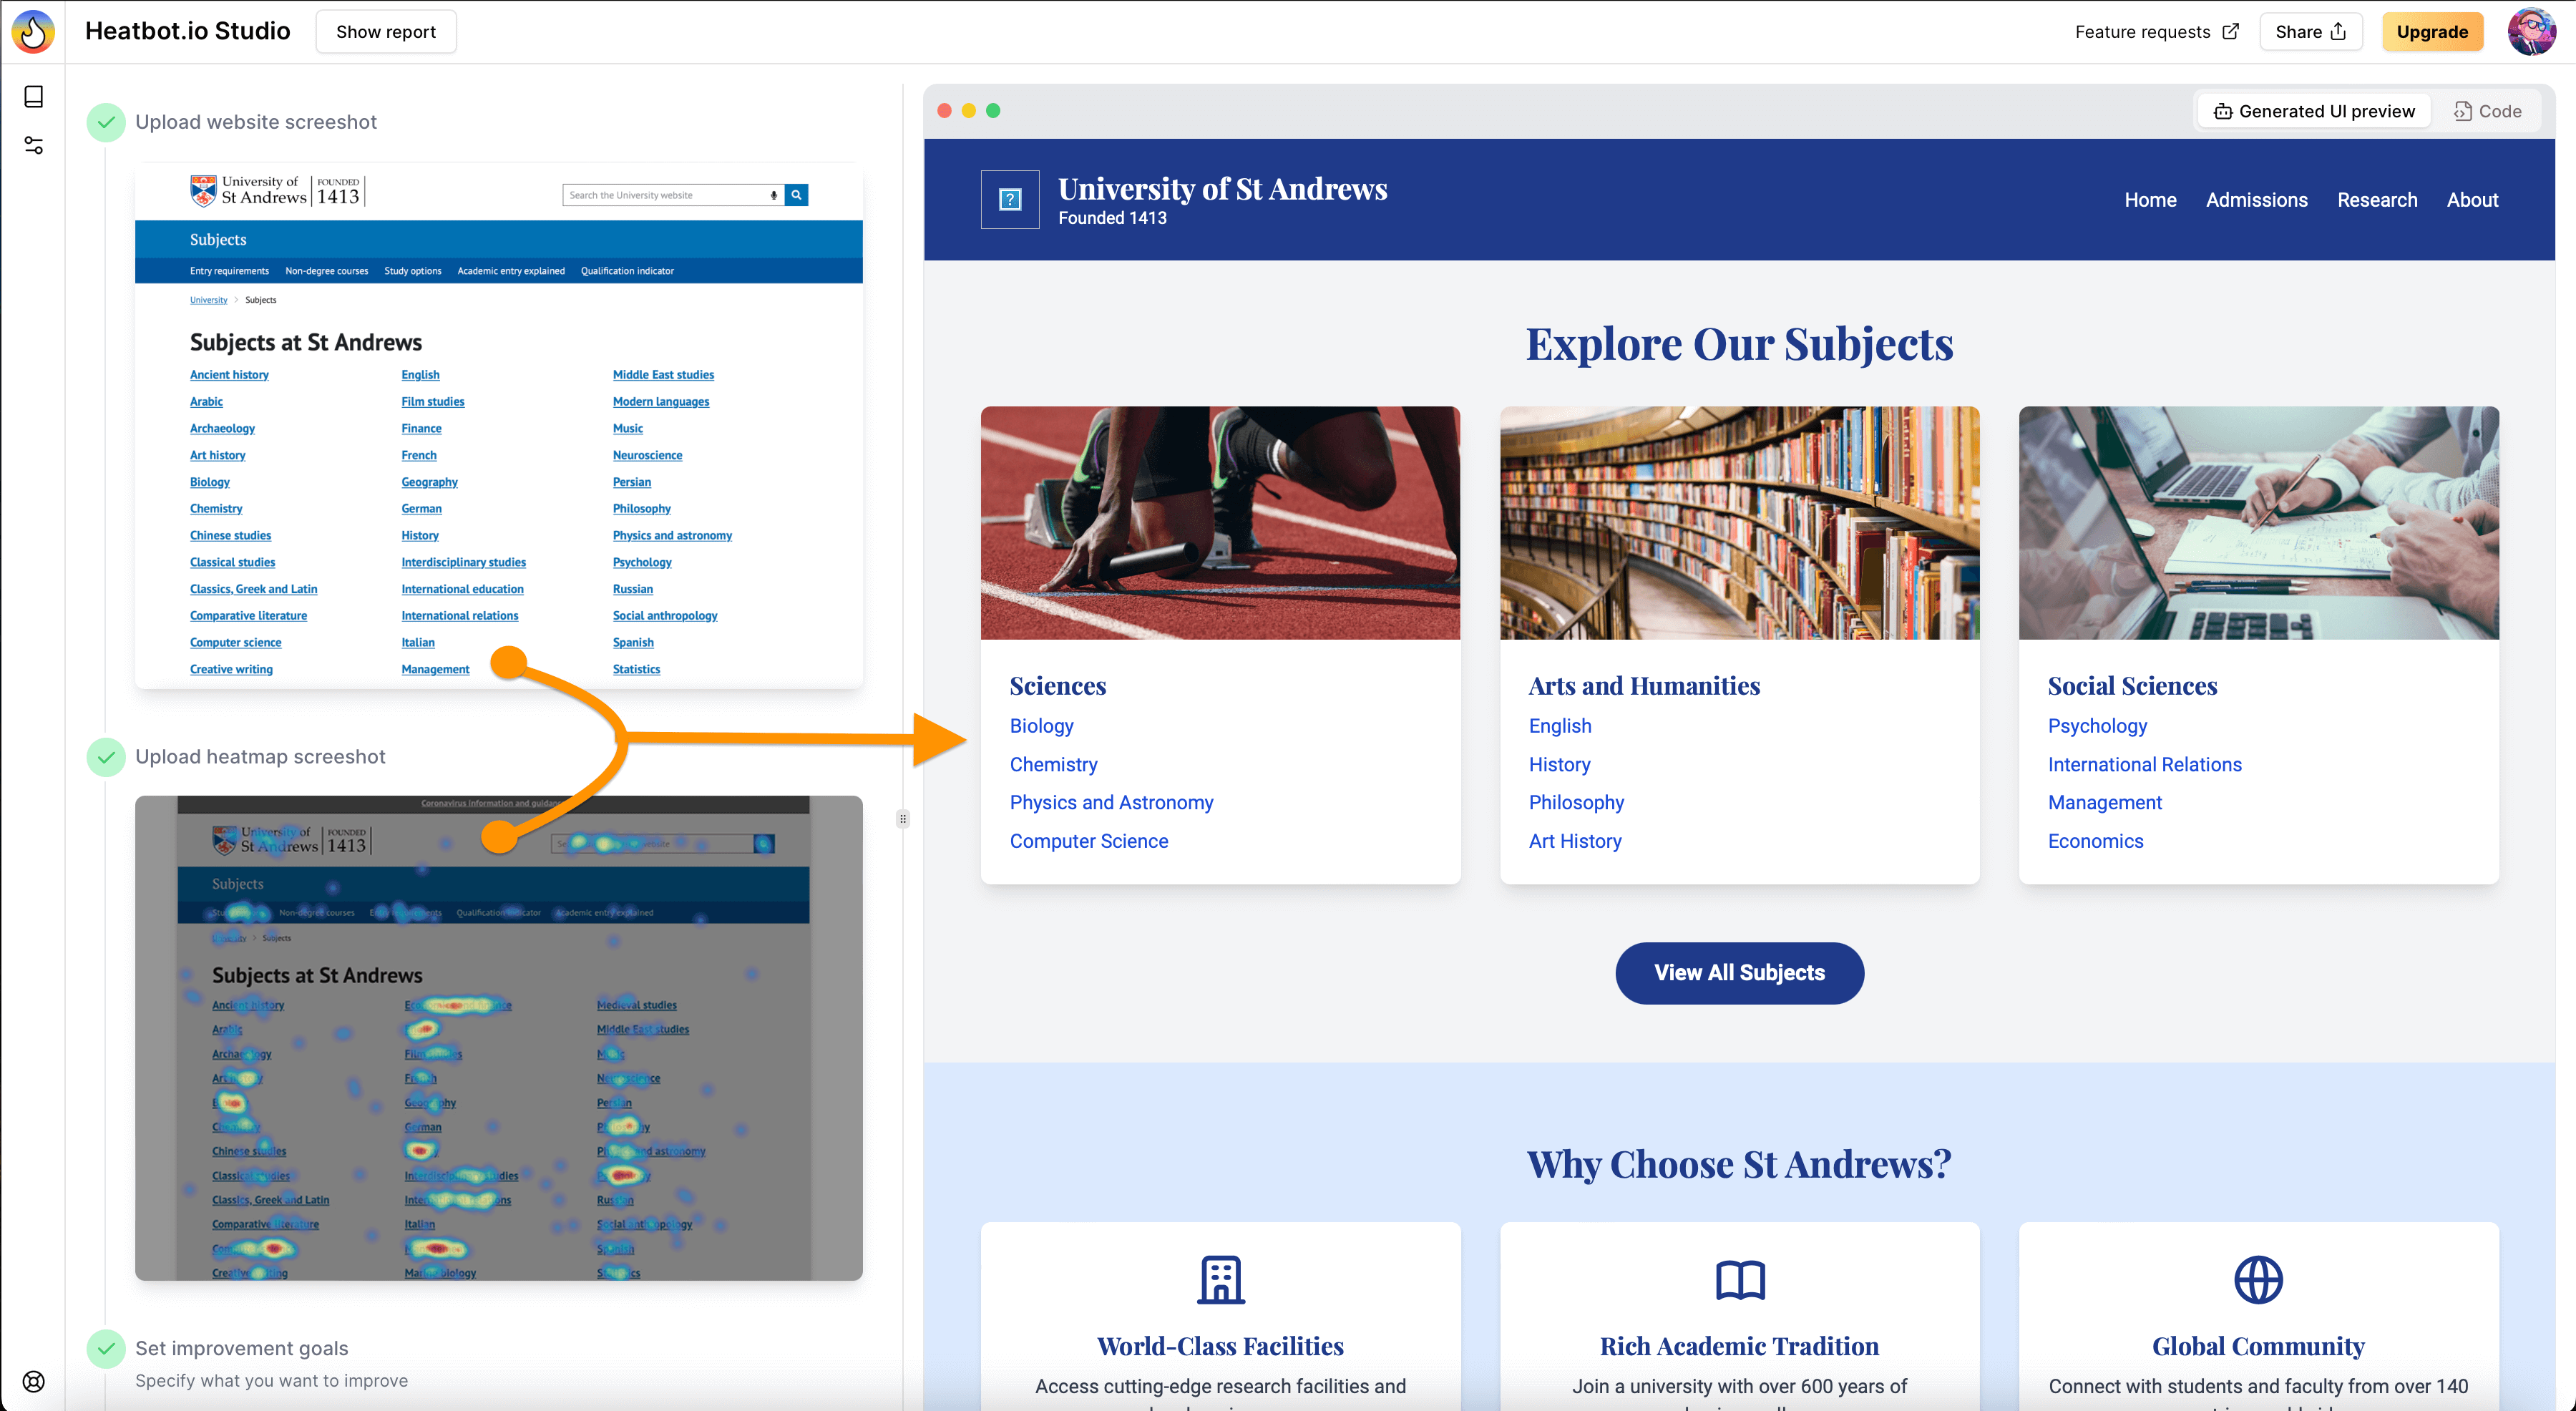The height and width of the screenshot is (1411, 2576).
Task: Open the sliders settings icon in left sidebar
Action: [33, 146]
